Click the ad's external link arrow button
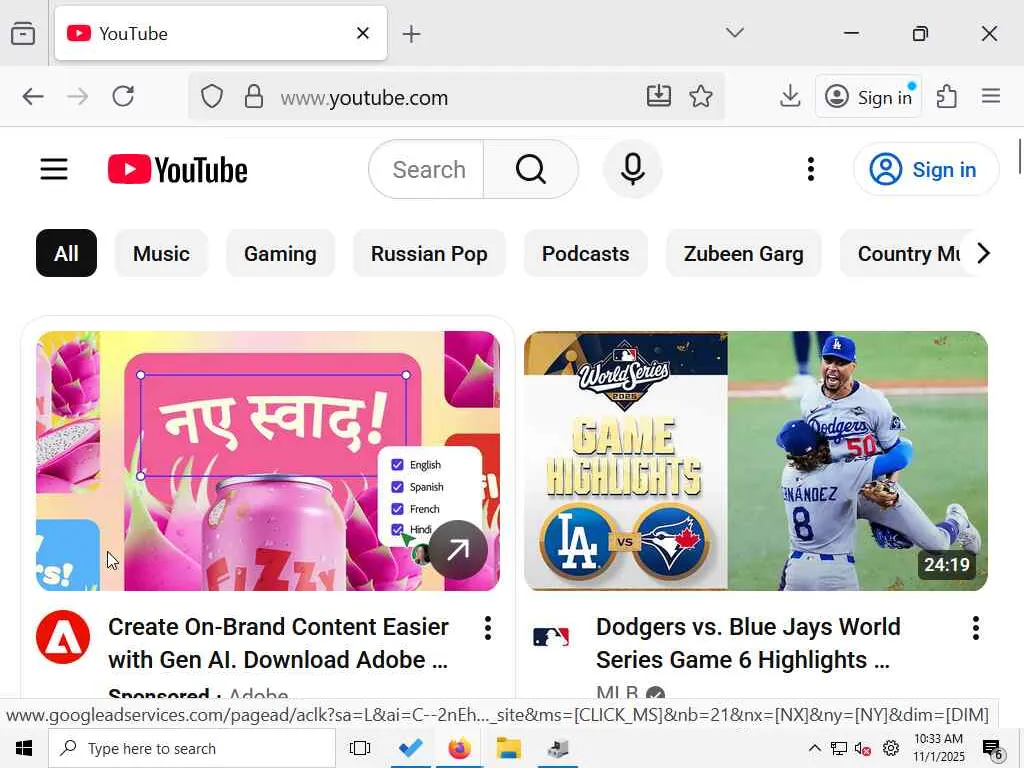Viewport: 1024px width, 768px height. pos(458,550)
